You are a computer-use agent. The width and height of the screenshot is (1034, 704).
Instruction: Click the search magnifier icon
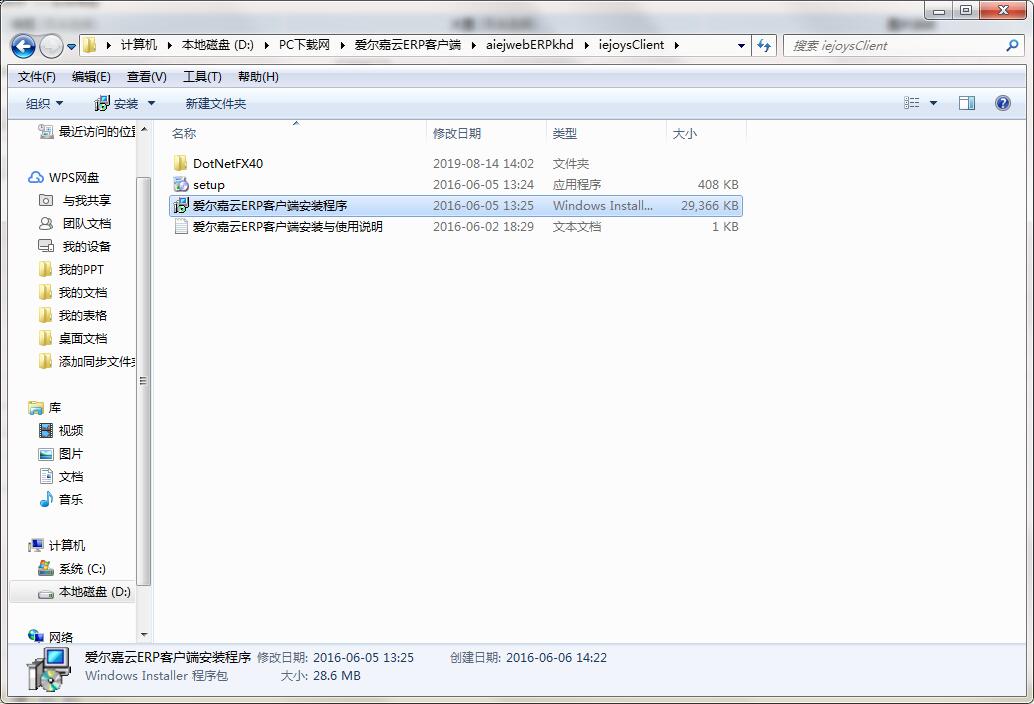1012,45
